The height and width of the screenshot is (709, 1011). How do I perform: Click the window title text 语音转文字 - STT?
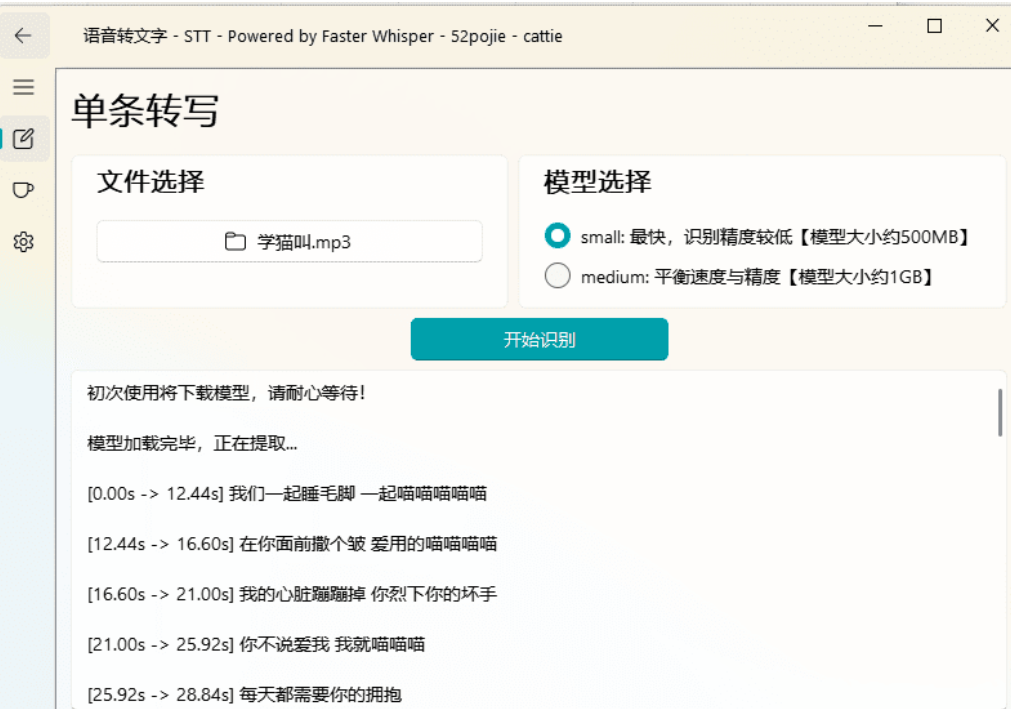(147, 36)
